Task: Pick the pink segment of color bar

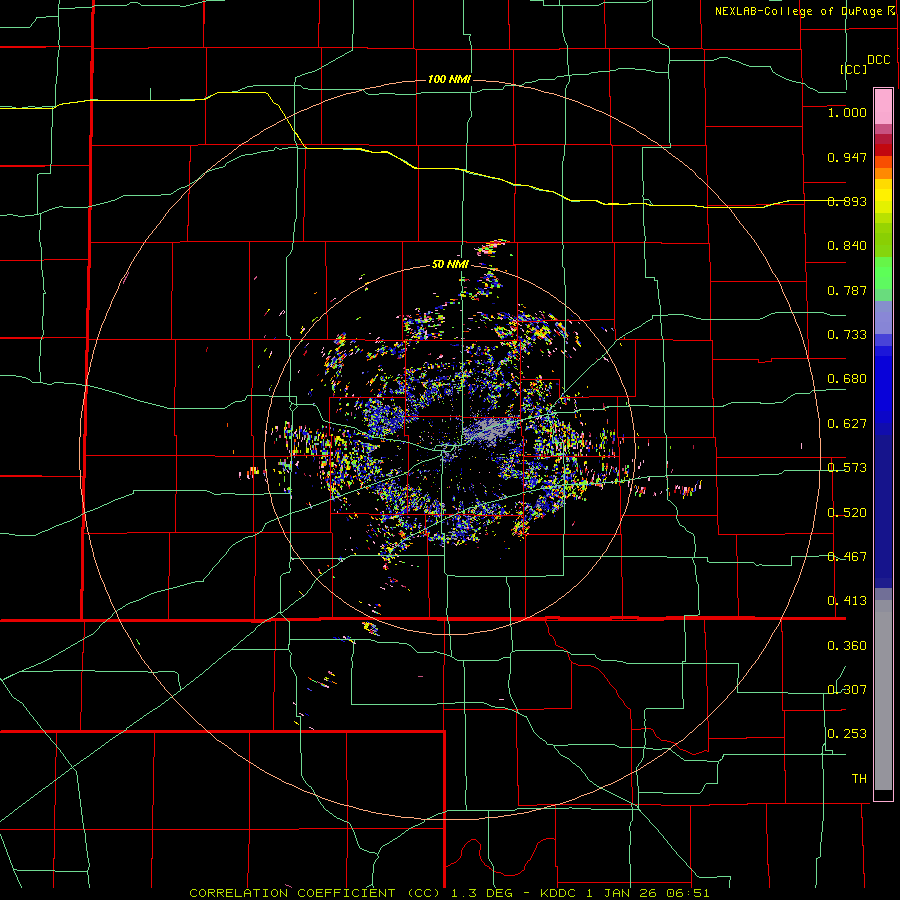Action: tap(883, 106)
